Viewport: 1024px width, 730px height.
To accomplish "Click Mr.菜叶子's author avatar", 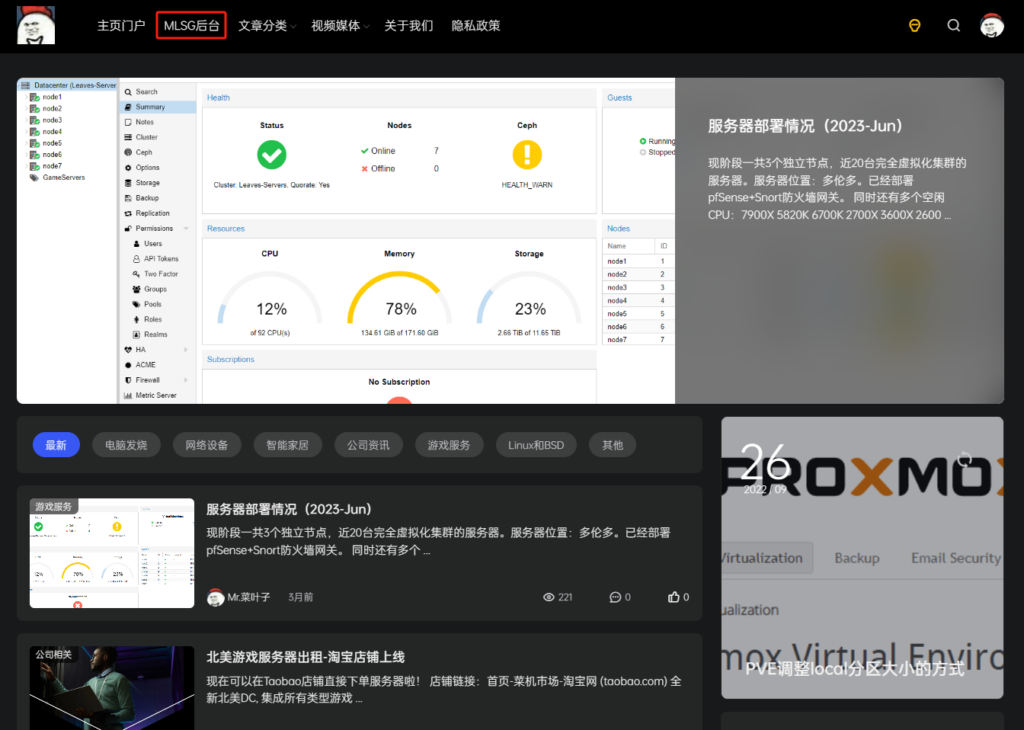I will [218, 597].
